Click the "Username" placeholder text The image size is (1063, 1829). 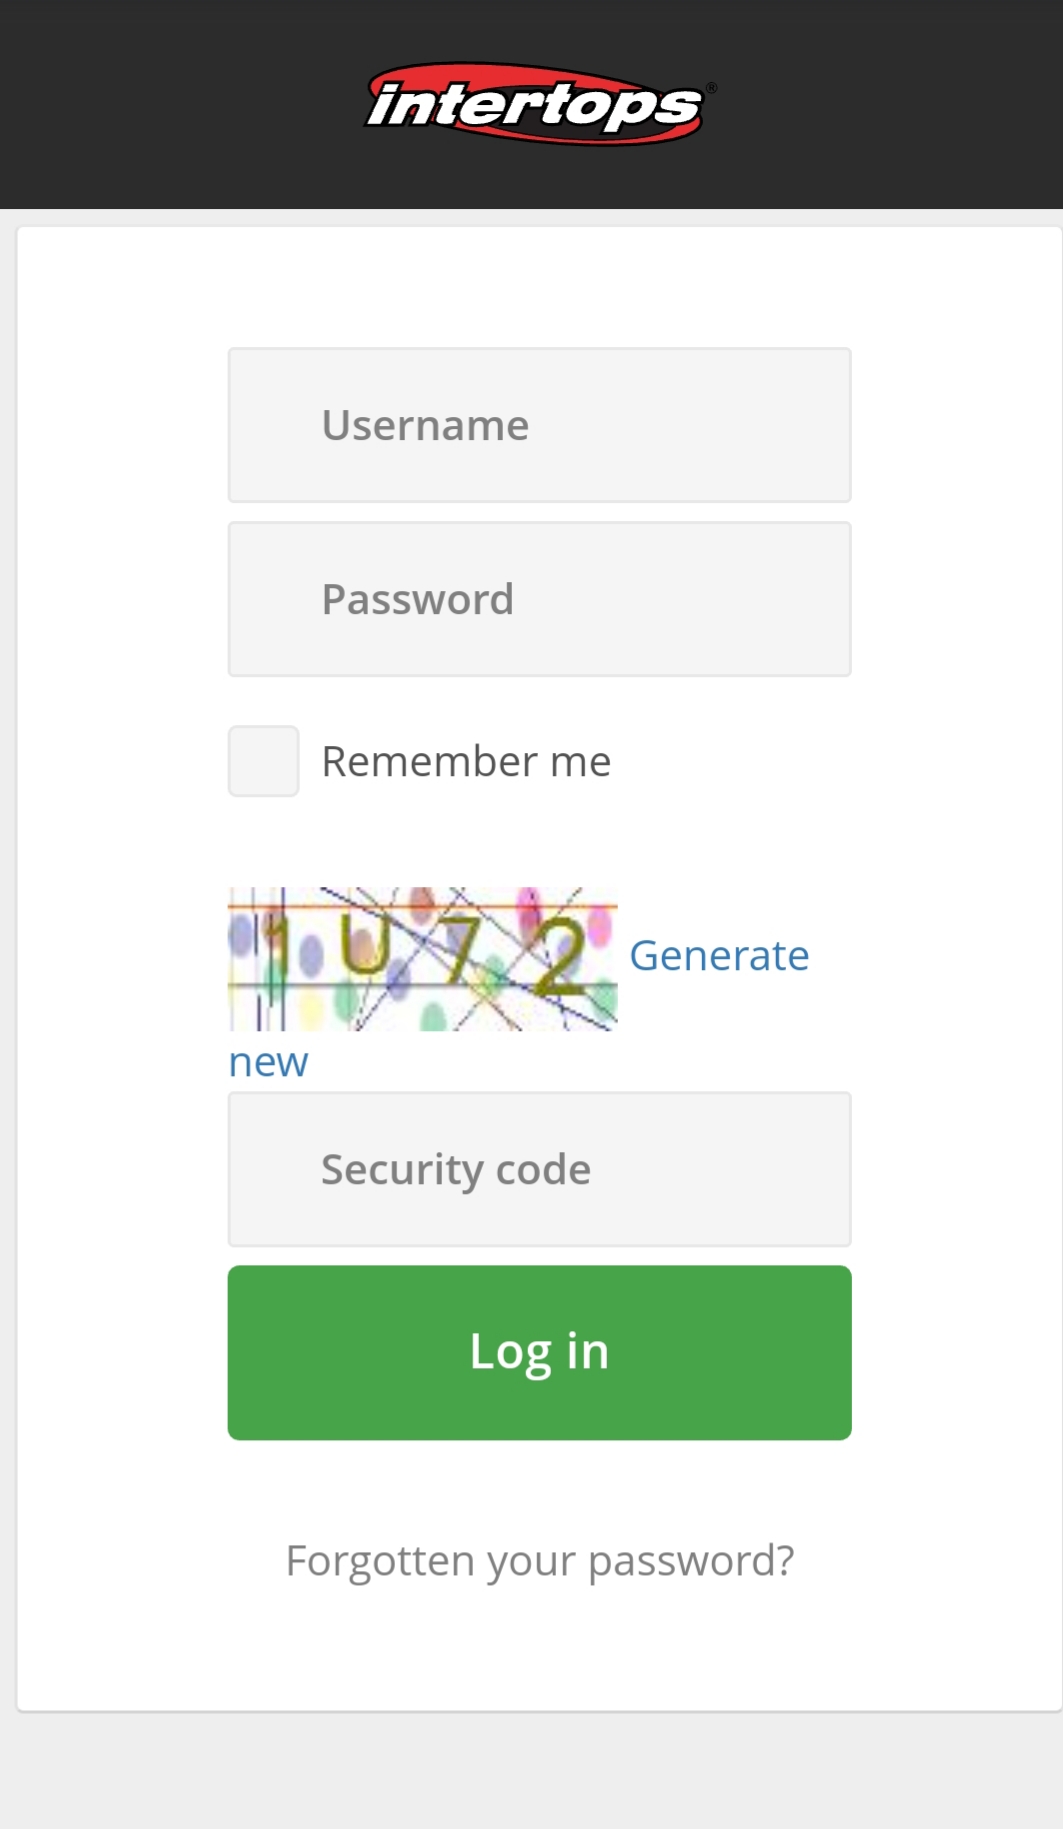click(425, 426)
